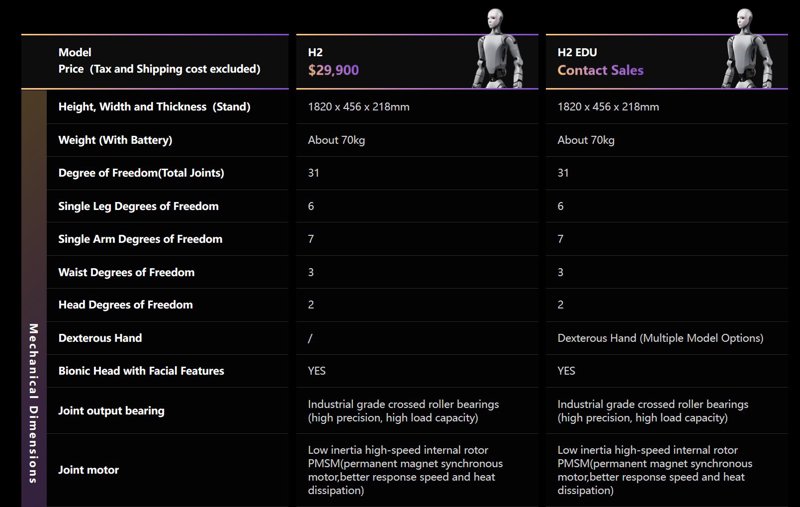This screenshot has height=507, width=800.
Task: Click the Dexterous Hand (Multiple Model Options) cell
Action: tap(660, 338)
